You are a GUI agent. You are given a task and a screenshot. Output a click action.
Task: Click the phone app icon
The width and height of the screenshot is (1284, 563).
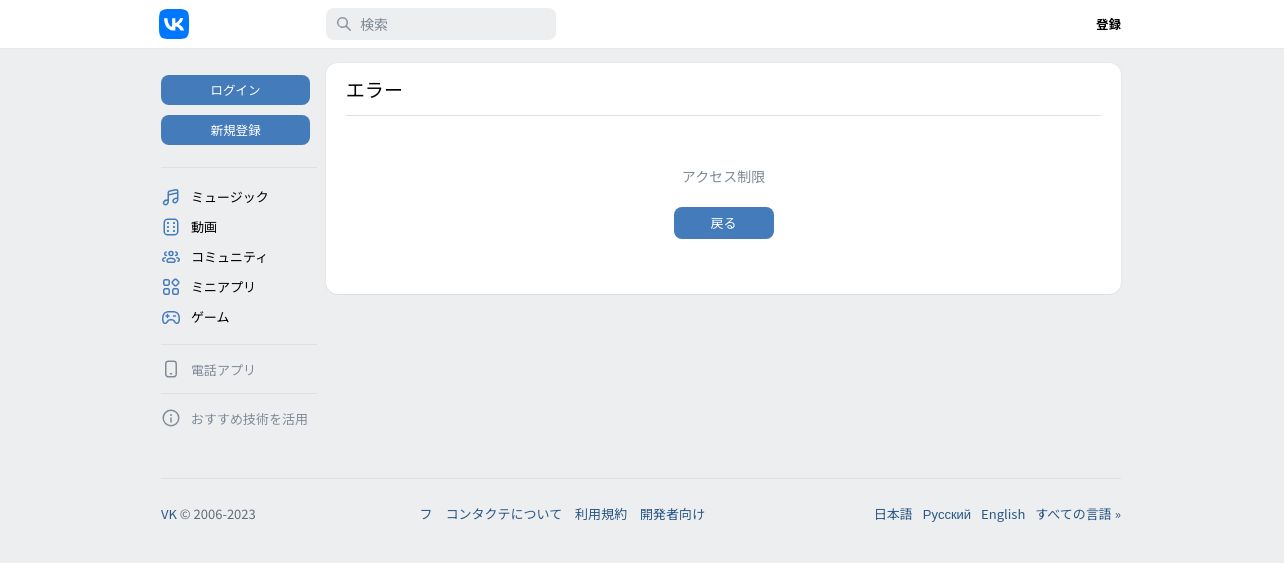[x=171, y=369]
